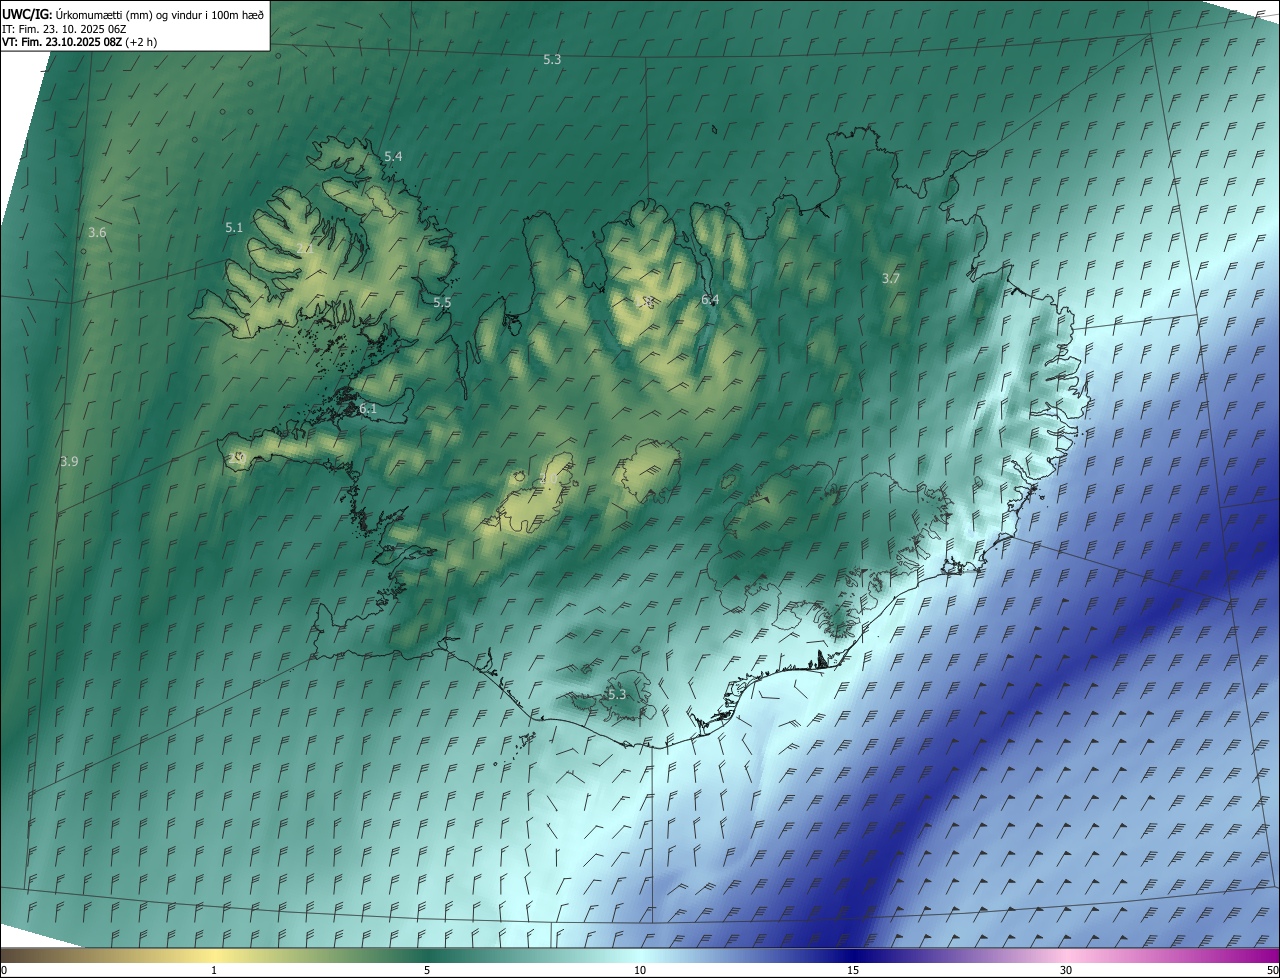The image size is (1280, 978).
Task: Click the 0 label on the colour scale
Action: [x=4, y=971]
